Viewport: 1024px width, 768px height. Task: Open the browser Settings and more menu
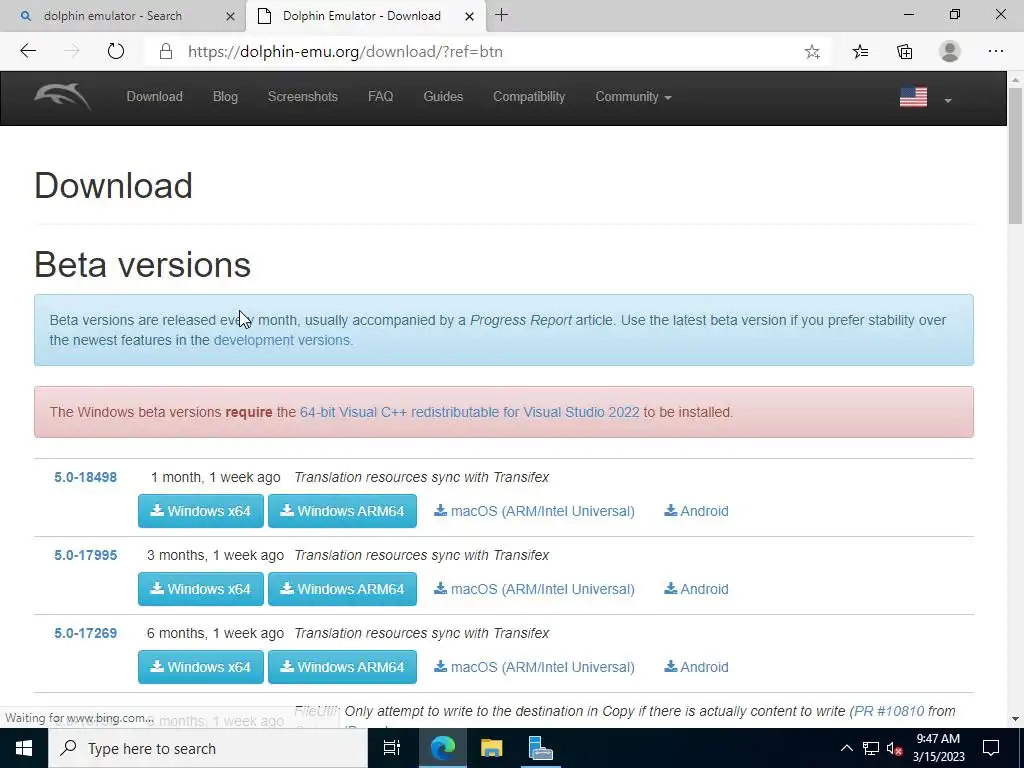click(x=995, y=51)
